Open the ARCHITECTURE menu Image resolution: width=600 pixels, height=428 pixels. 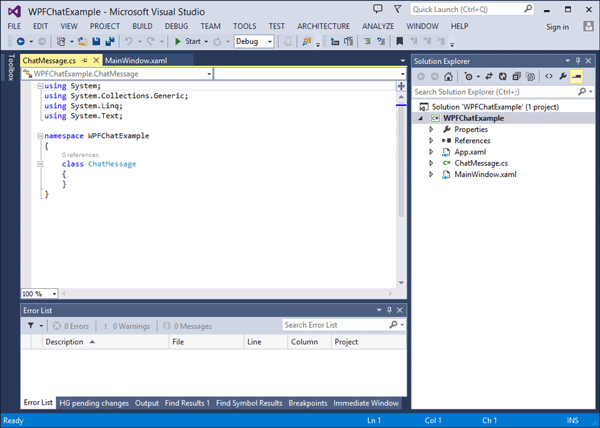tap(323, 26)
